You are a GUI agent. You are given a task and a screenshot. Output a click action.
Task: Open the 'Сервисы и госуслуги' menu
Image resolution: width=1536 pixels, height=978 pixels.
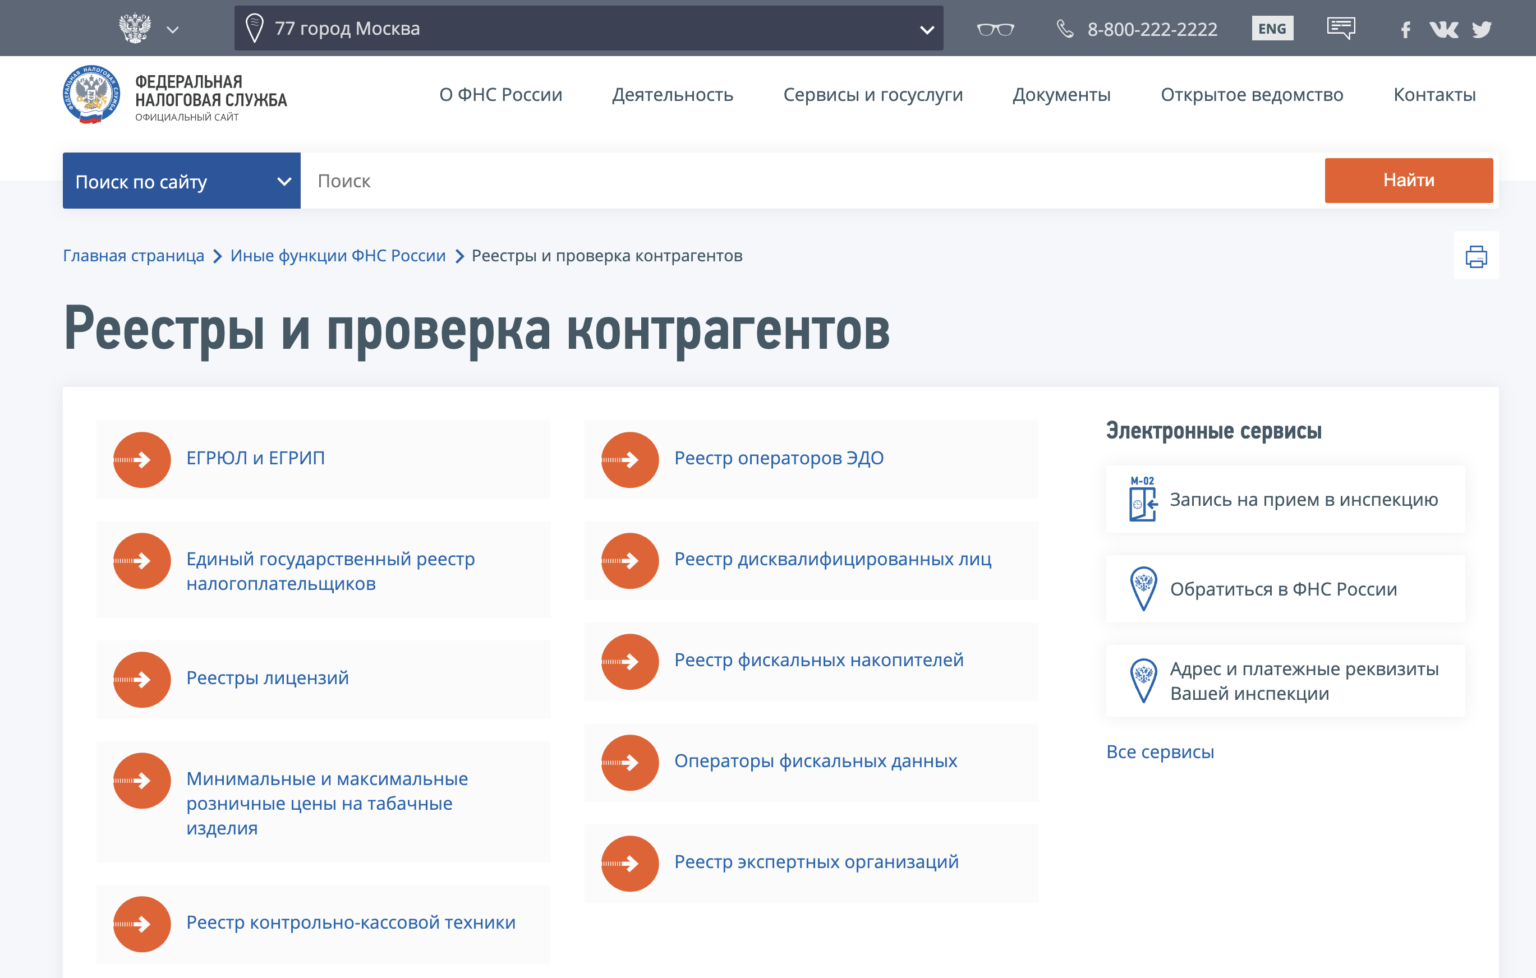pos(873,95)
